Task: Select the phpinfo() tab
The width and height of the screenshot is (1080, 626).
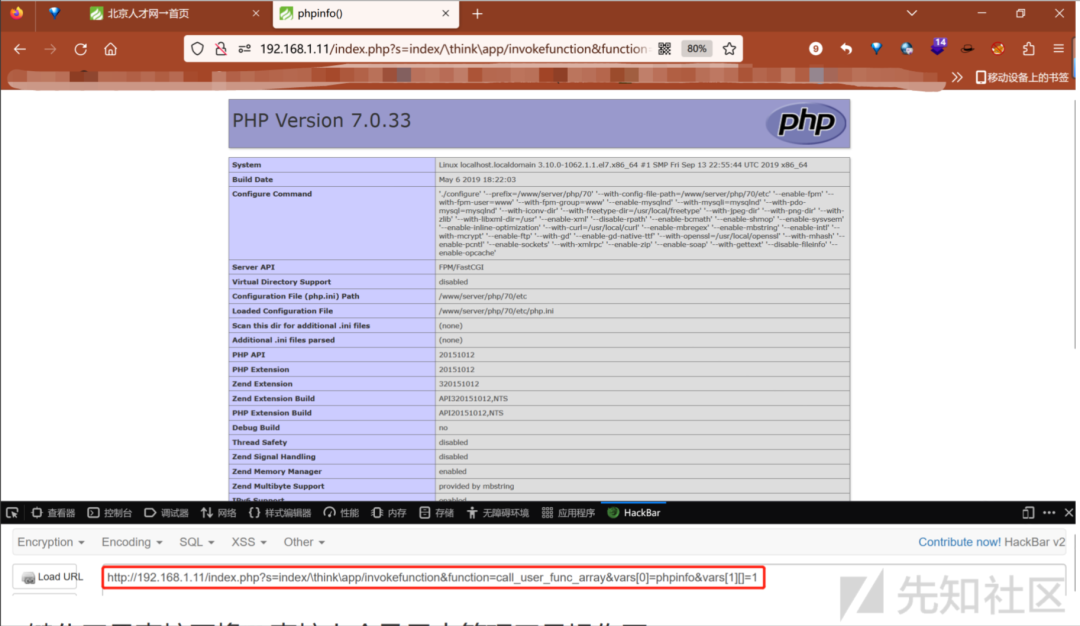Action: click(x=365, y=14)
